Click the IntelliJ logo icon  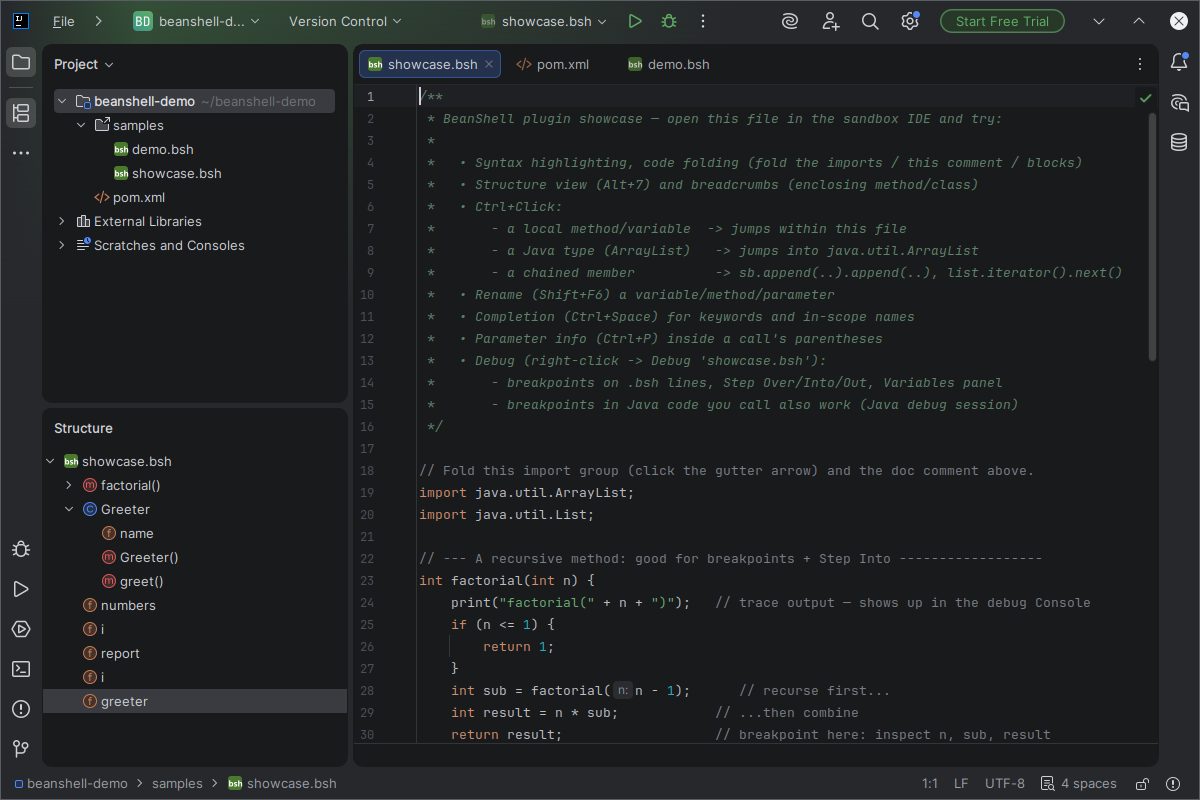pos(21,21)
